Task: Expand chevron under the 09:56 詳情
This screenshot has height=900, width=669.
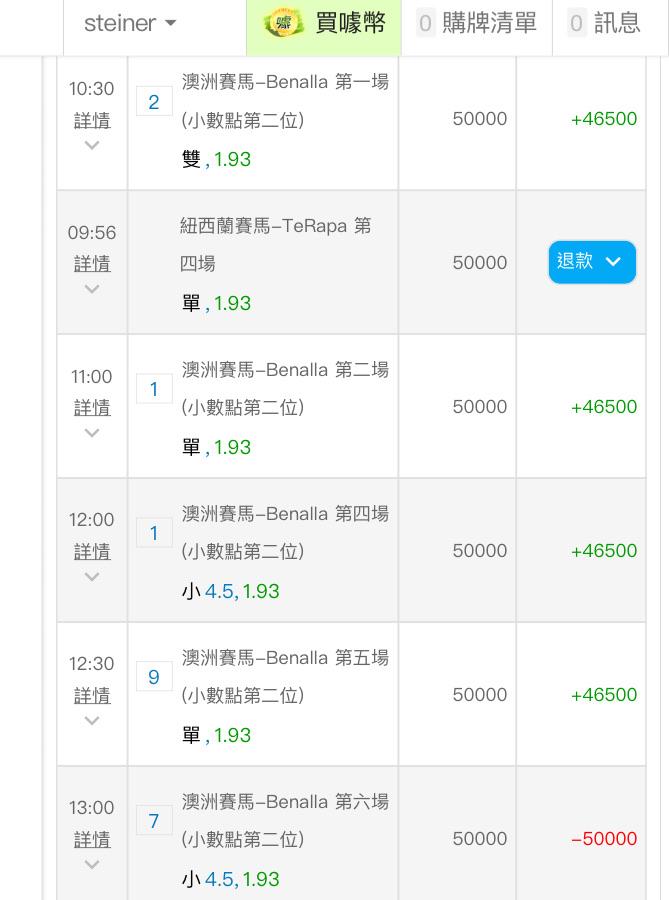Action: 92,289
